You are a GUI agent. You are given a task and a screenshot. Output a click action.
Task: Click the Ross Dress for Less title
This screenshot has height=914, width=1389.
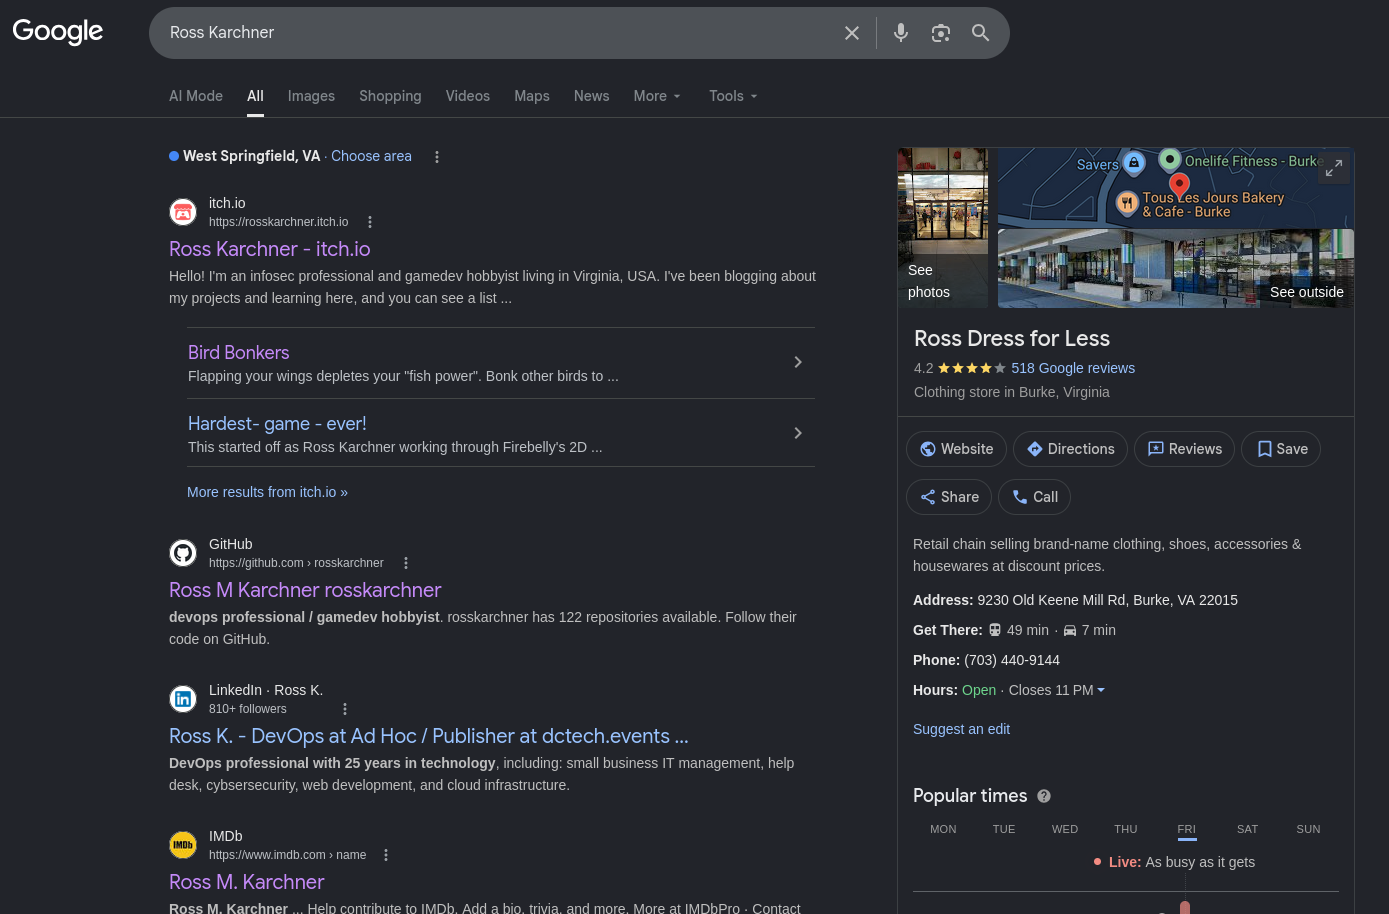pyautogui.click(x=1012, y=338)
